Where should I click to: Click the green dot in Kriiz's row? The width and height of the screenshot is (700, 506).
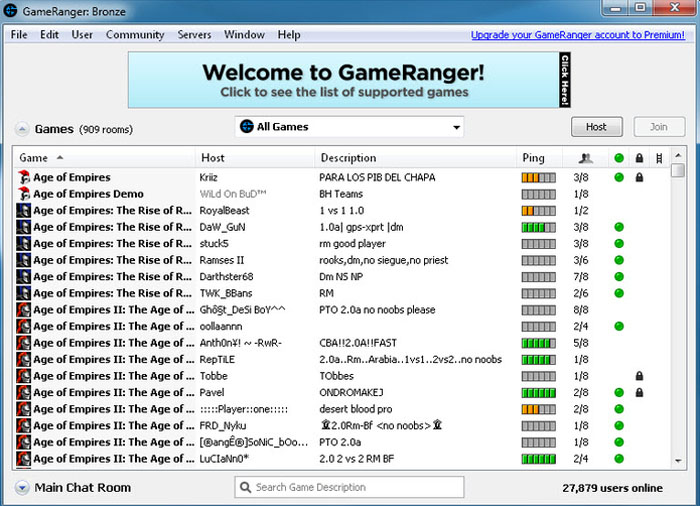pyautogui.click(x=619, y=177)
